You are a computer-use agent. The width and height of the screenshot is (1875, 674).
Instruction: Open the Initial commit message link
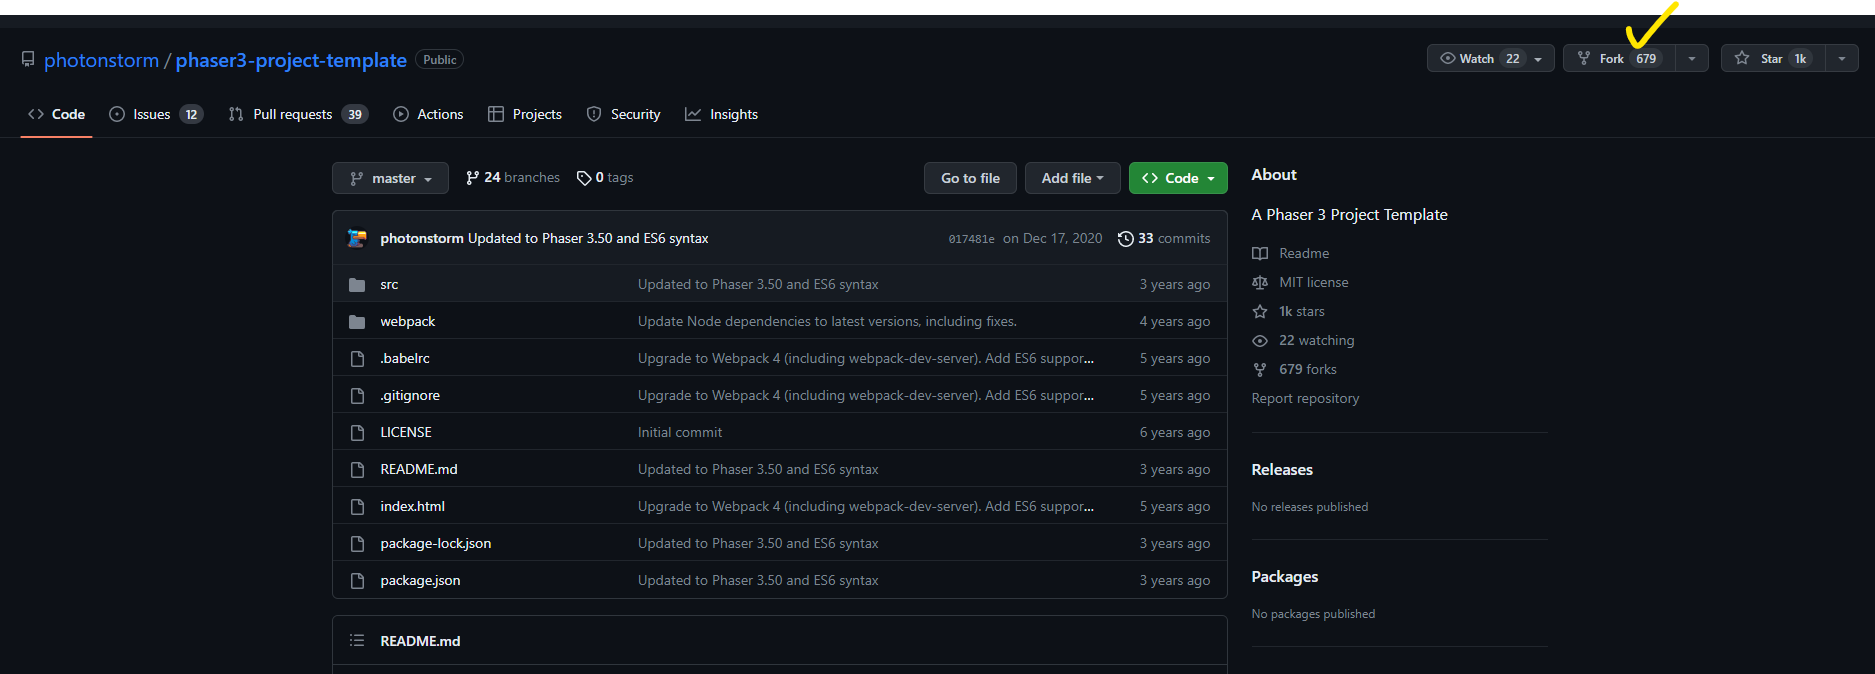pos(680,433)
